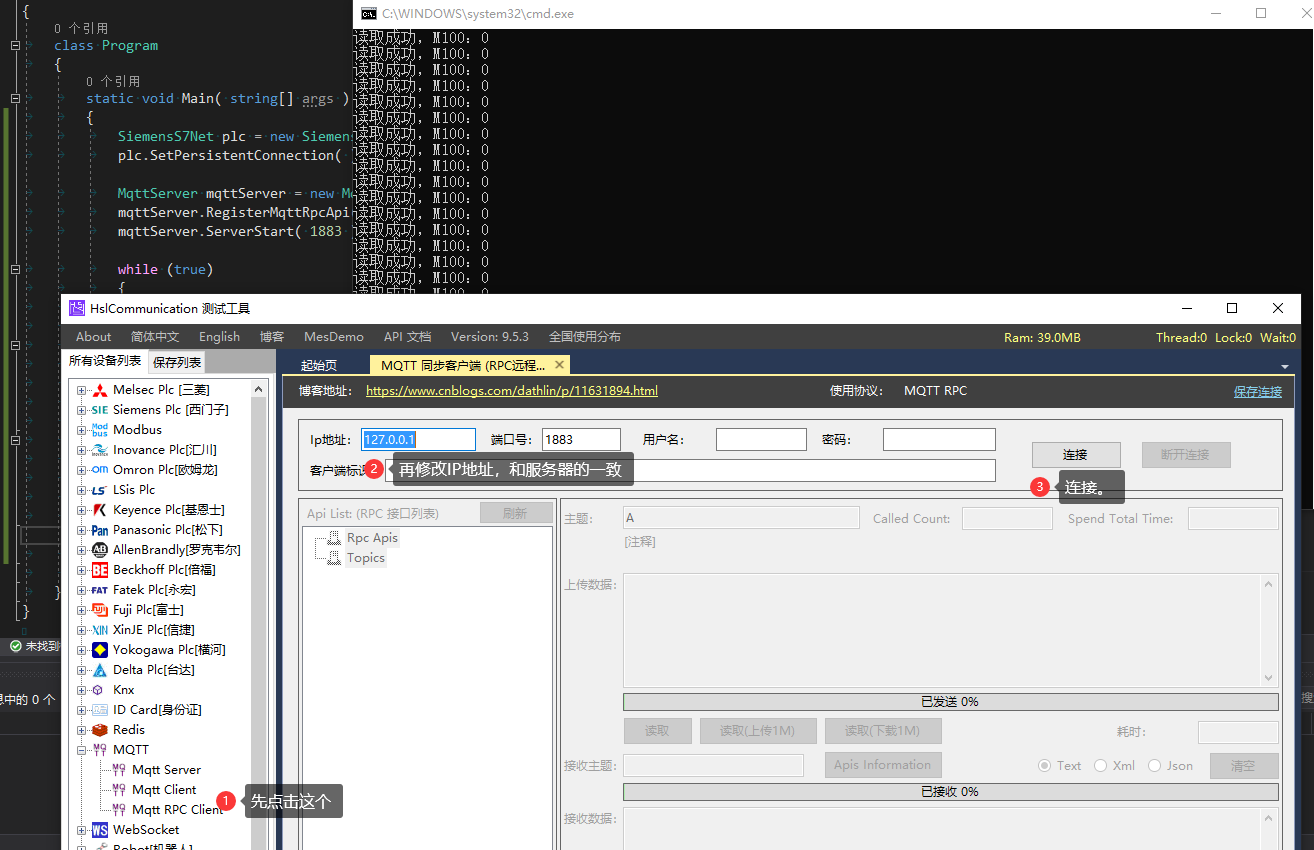Switch receive format to Json
The width and height of the screenshot is (1314, 850).
1155,765
